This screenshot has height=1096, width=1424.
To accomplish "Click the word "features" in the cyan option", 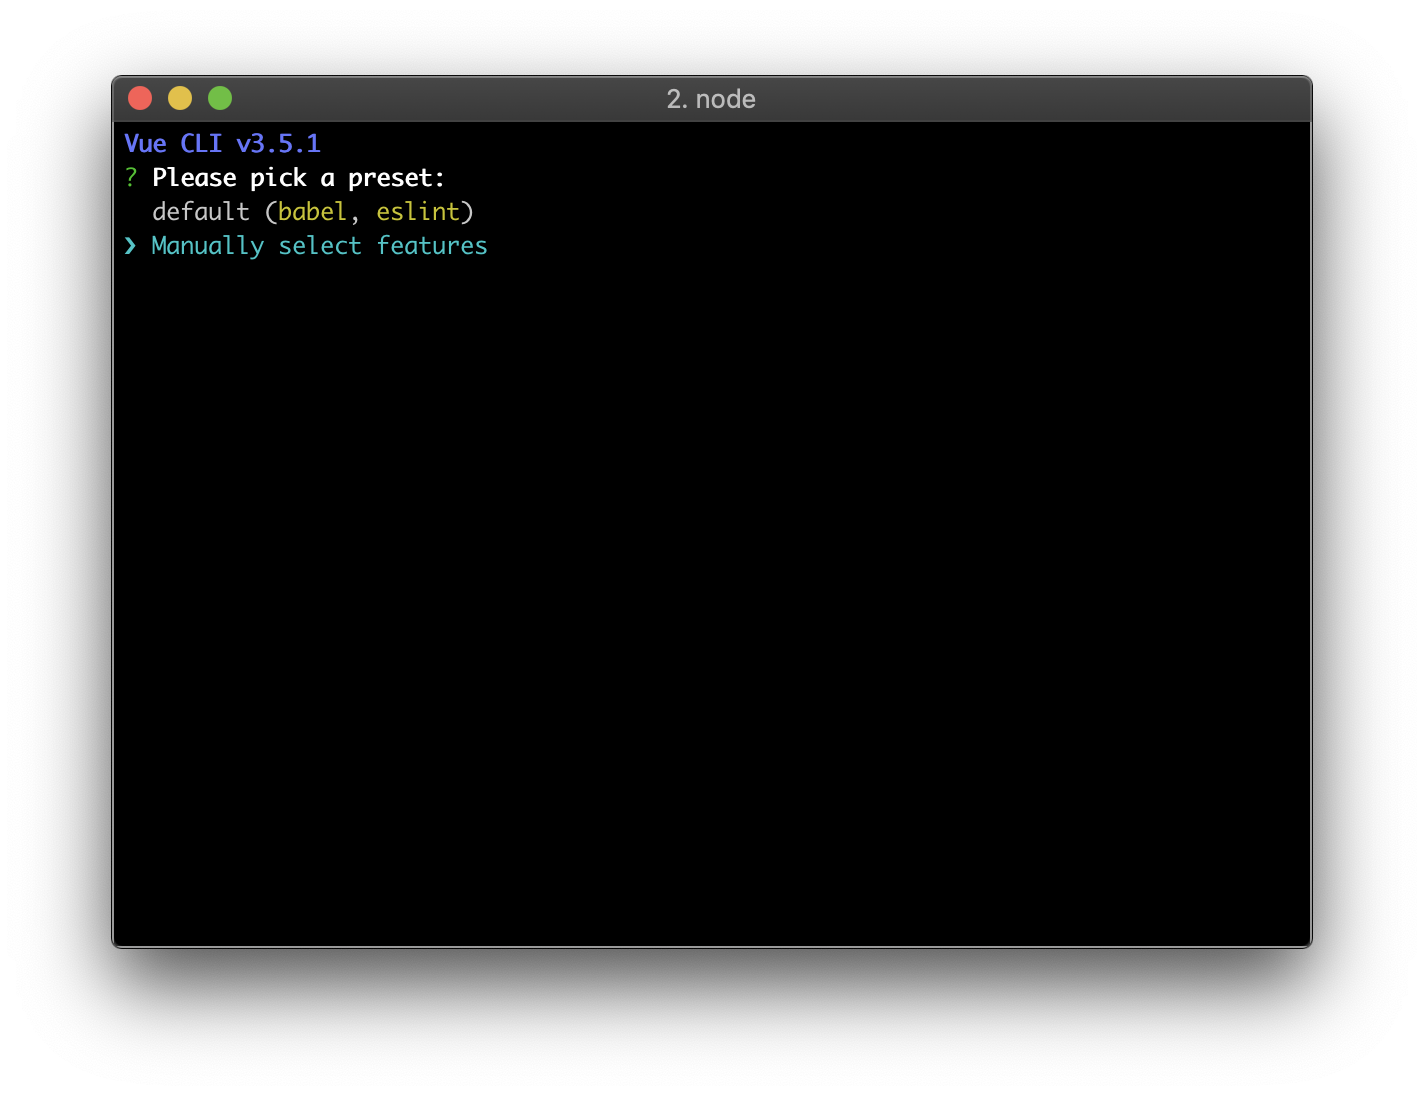I will (x=432, y=246).
